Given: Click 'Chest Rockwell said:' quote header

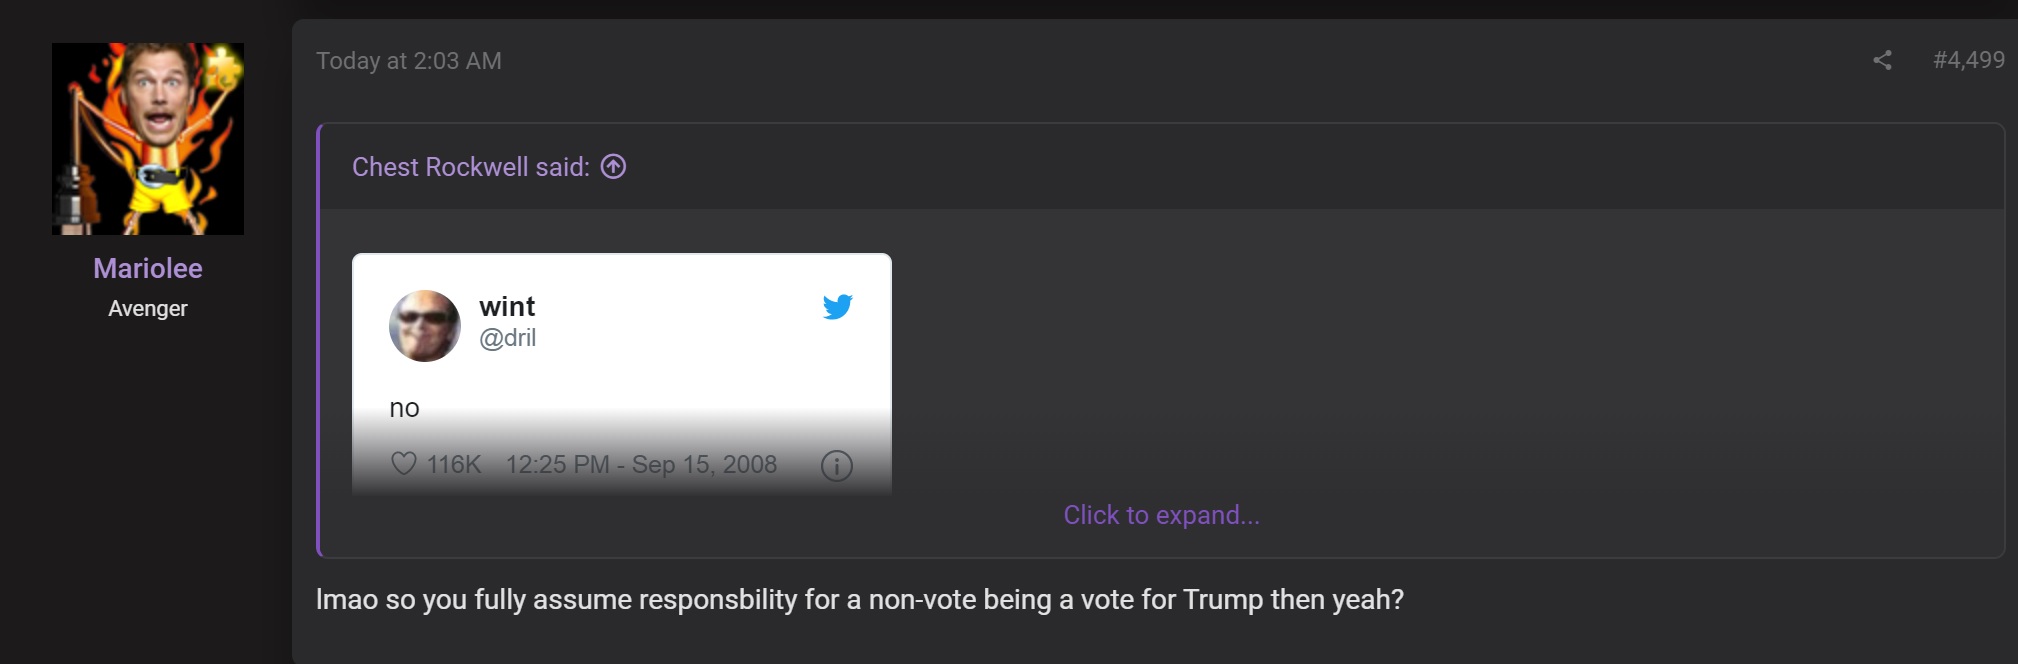Looking at the screenshot, I should (x=471, y=166).
